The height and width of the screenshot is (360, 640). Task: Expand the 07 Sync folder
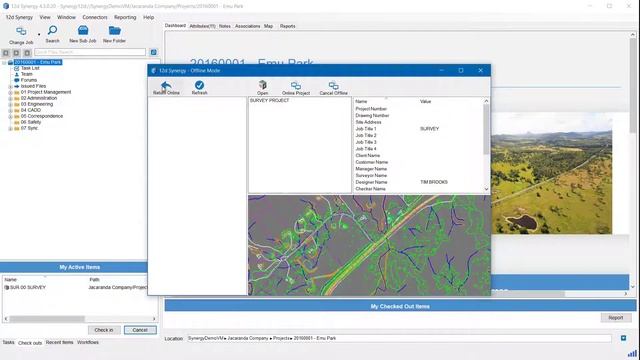click(11, 129)
